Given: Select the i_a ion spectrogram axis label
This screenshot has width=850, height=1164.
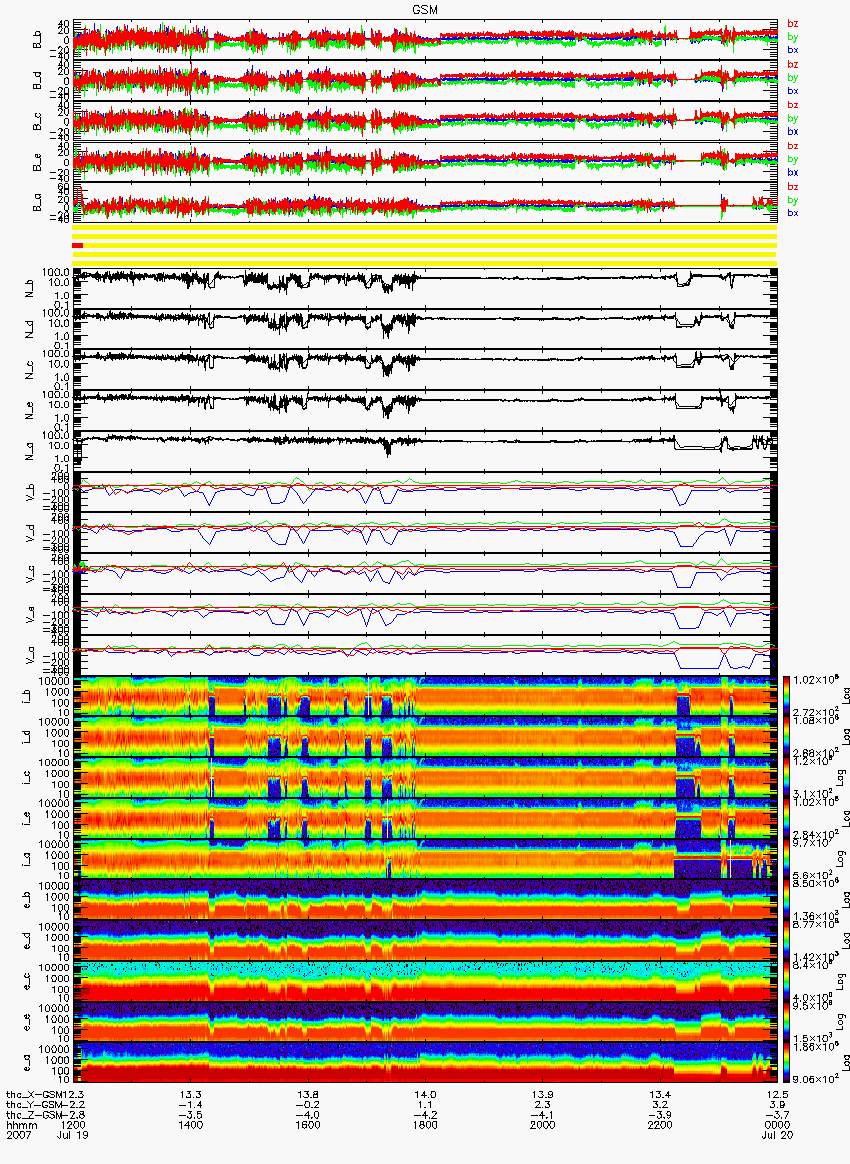Looking at the screenshot, I should [27, 860].
